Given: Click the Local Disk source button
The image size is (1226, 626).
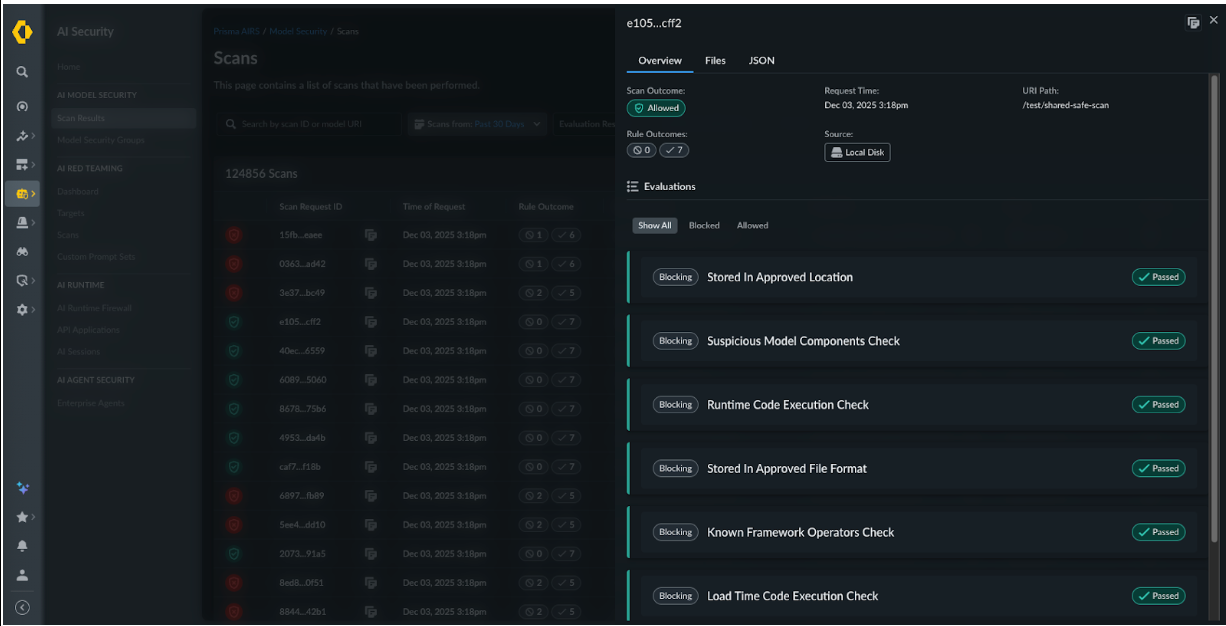Looking at the screenshot, I should click(x=857, y=153).
